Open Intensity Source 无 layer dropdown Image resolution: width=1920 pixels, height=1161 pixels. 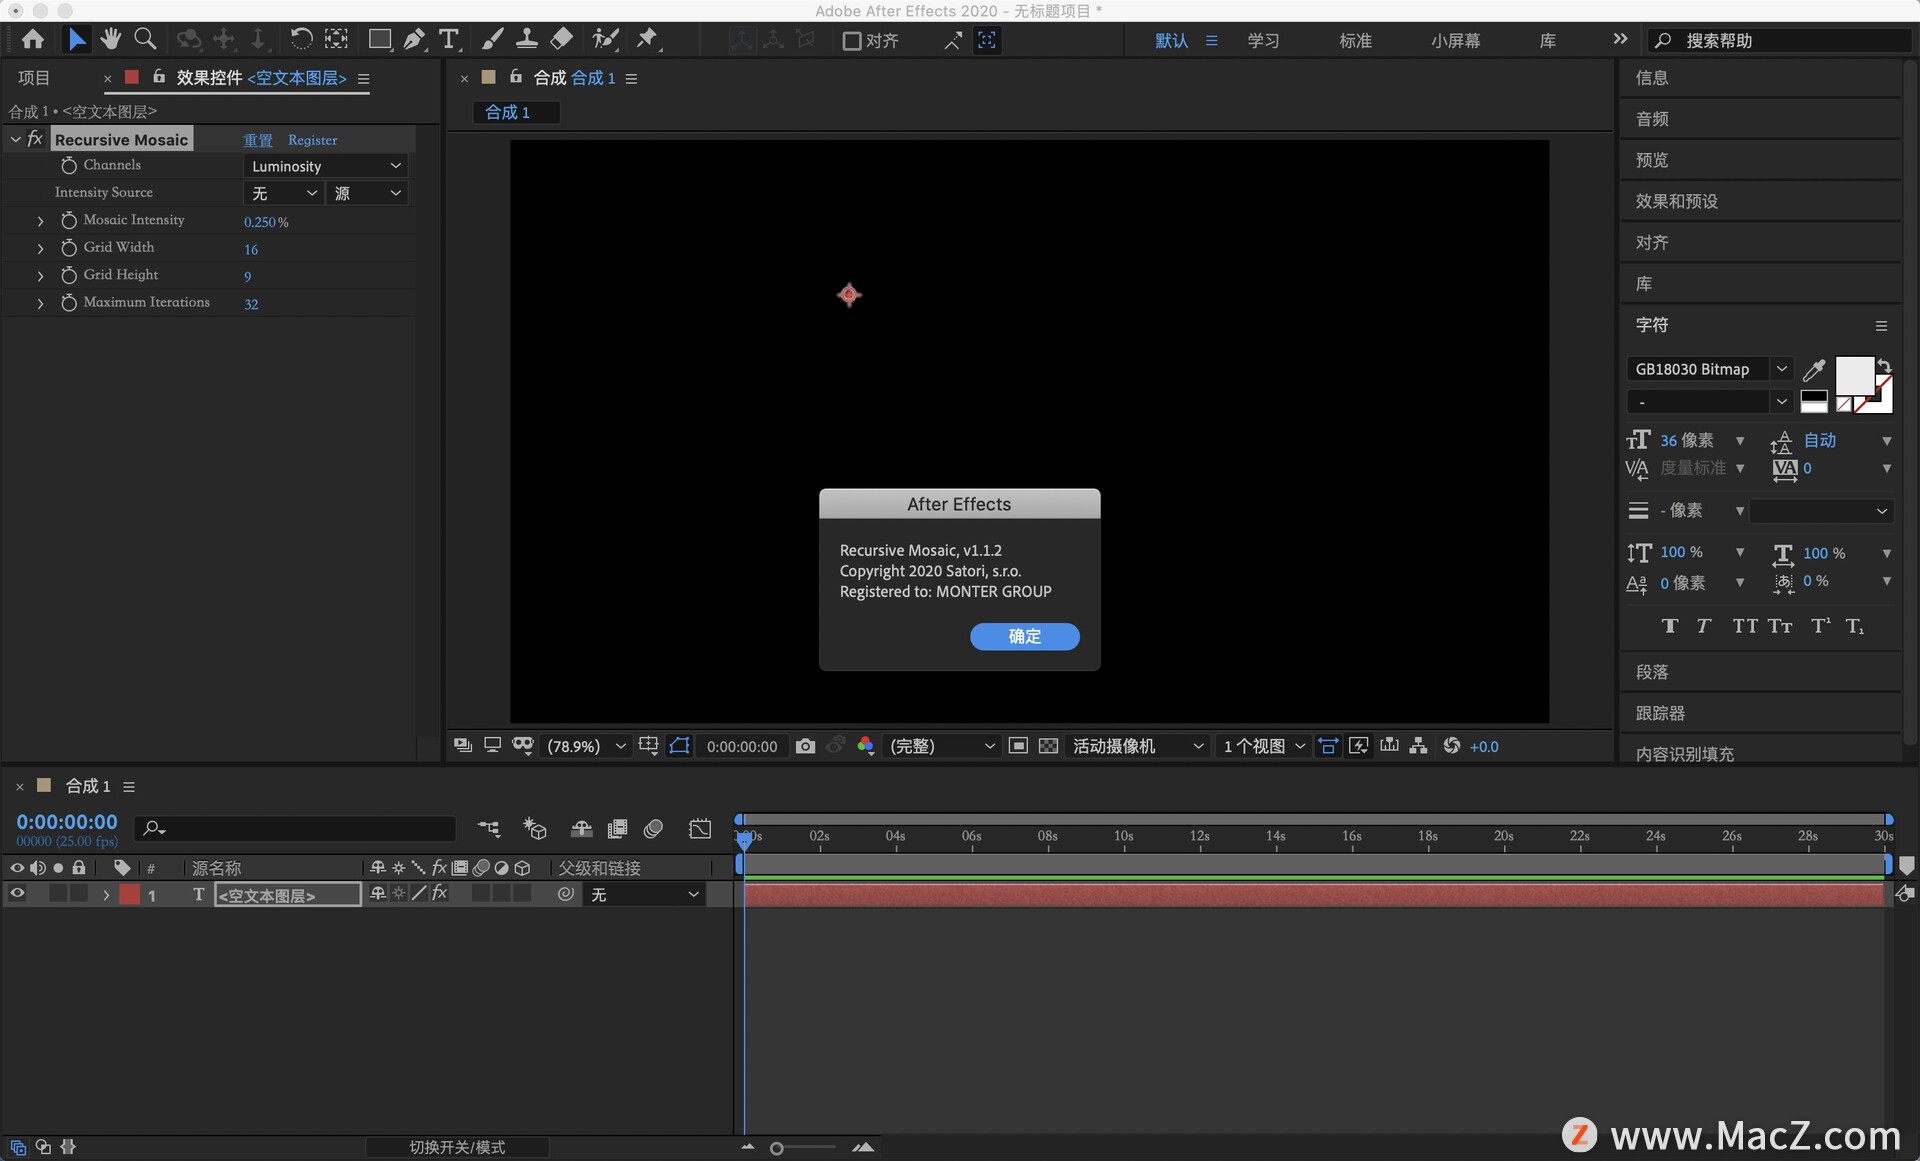coord(284,193)
